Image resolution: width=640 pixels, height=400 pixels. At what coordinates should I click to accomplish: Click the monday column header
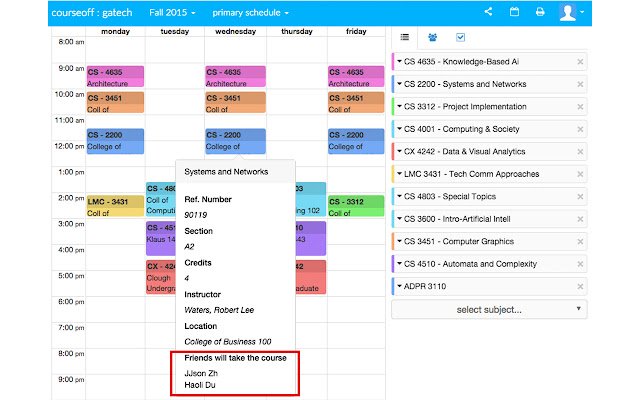pyautogui.click(x=116, y=31)
